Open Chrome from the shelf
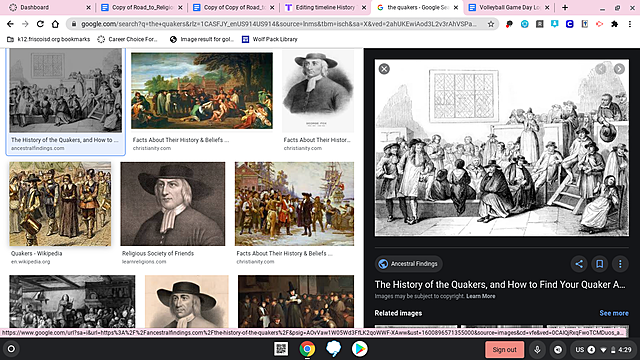The height and width of the screenshot is (360, 640). point(307,349)
